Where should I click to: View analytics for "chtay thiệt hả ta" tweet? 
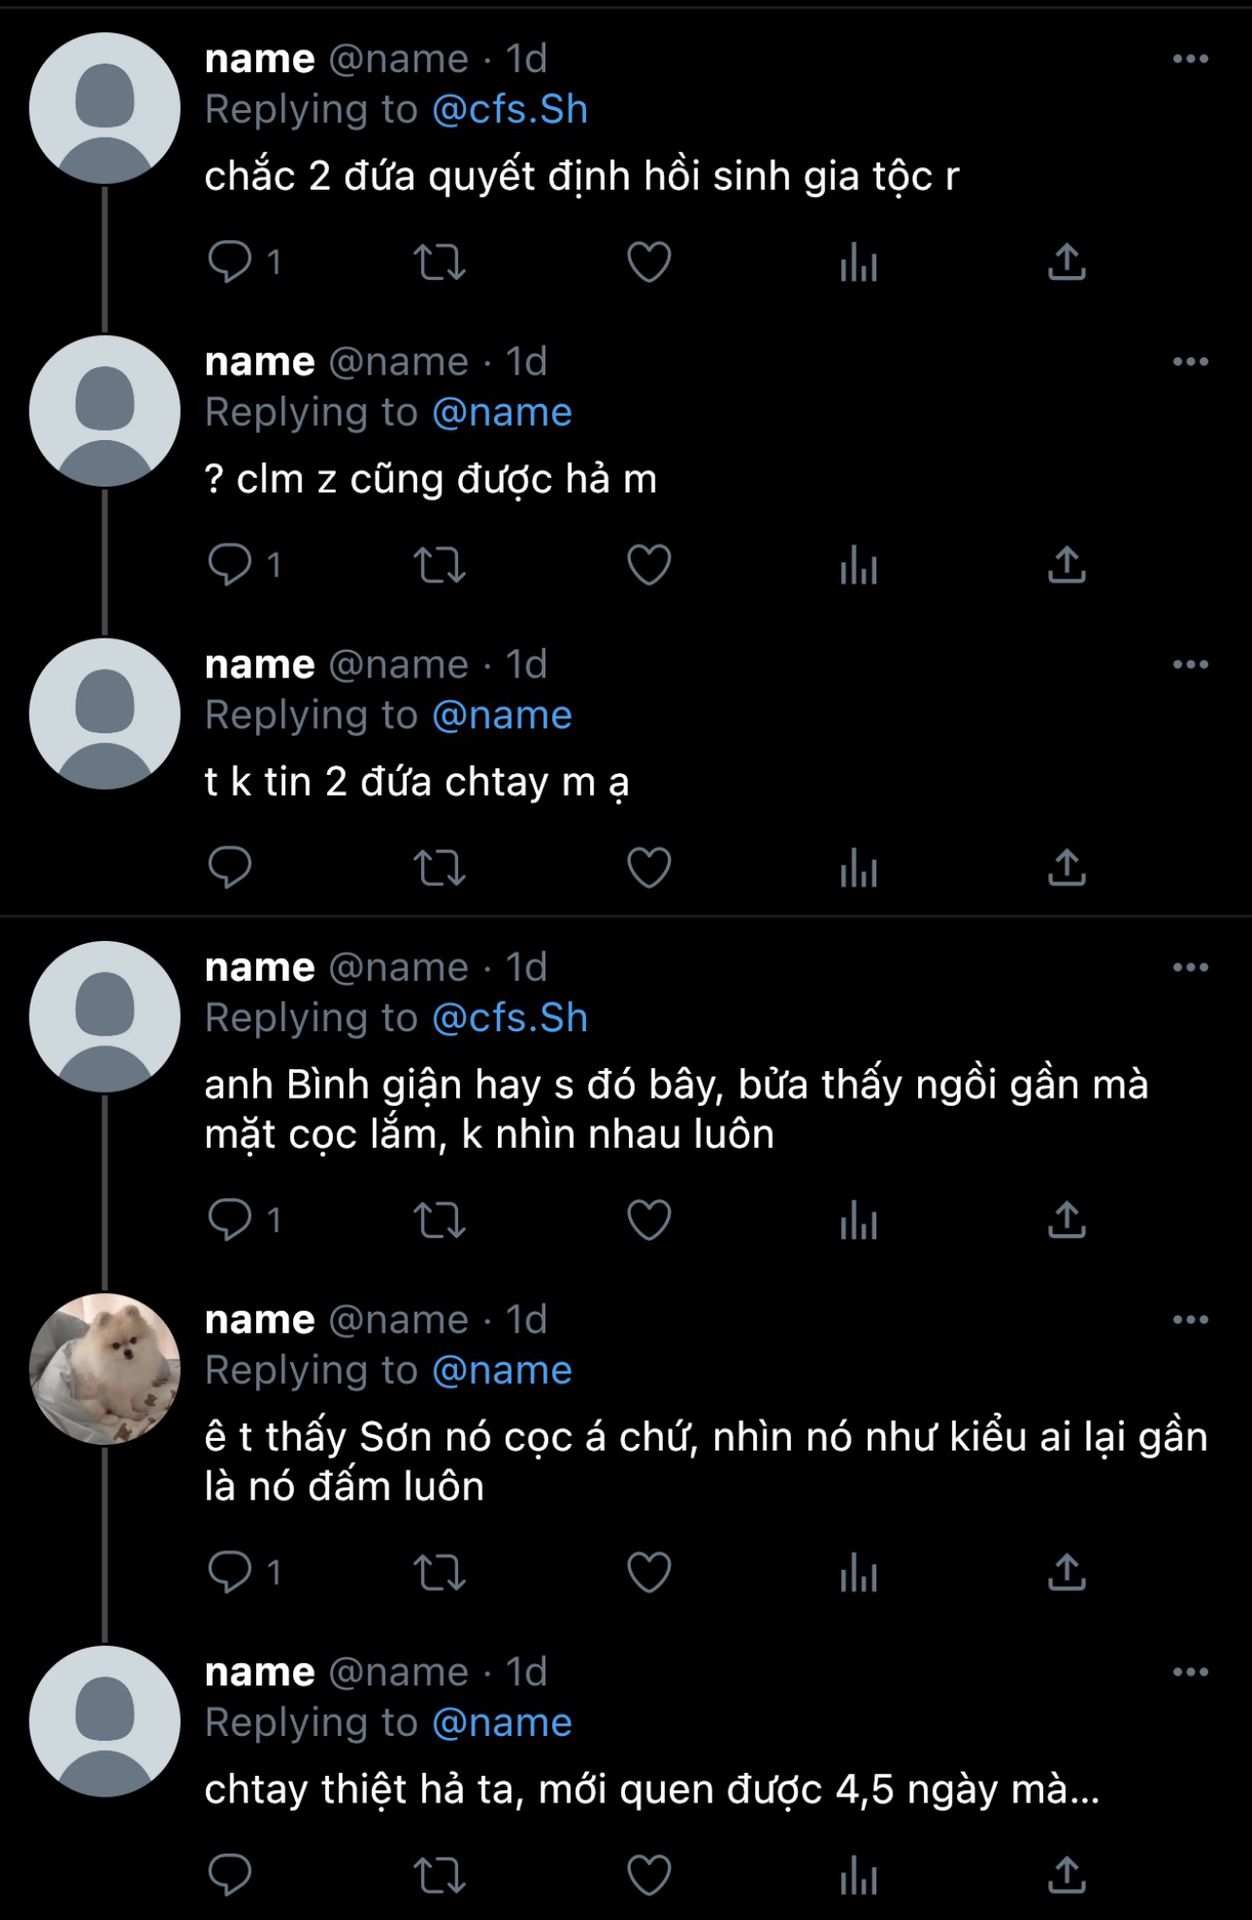click(859, 1875)
